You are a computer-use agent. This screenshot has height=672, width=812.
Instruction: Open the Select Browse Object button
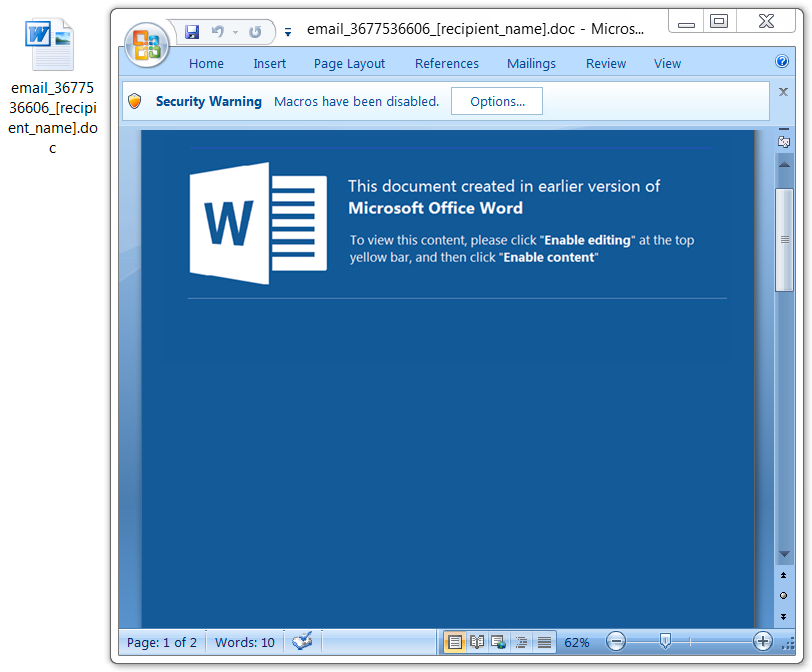pyautogui.click(x=784, y=595)
